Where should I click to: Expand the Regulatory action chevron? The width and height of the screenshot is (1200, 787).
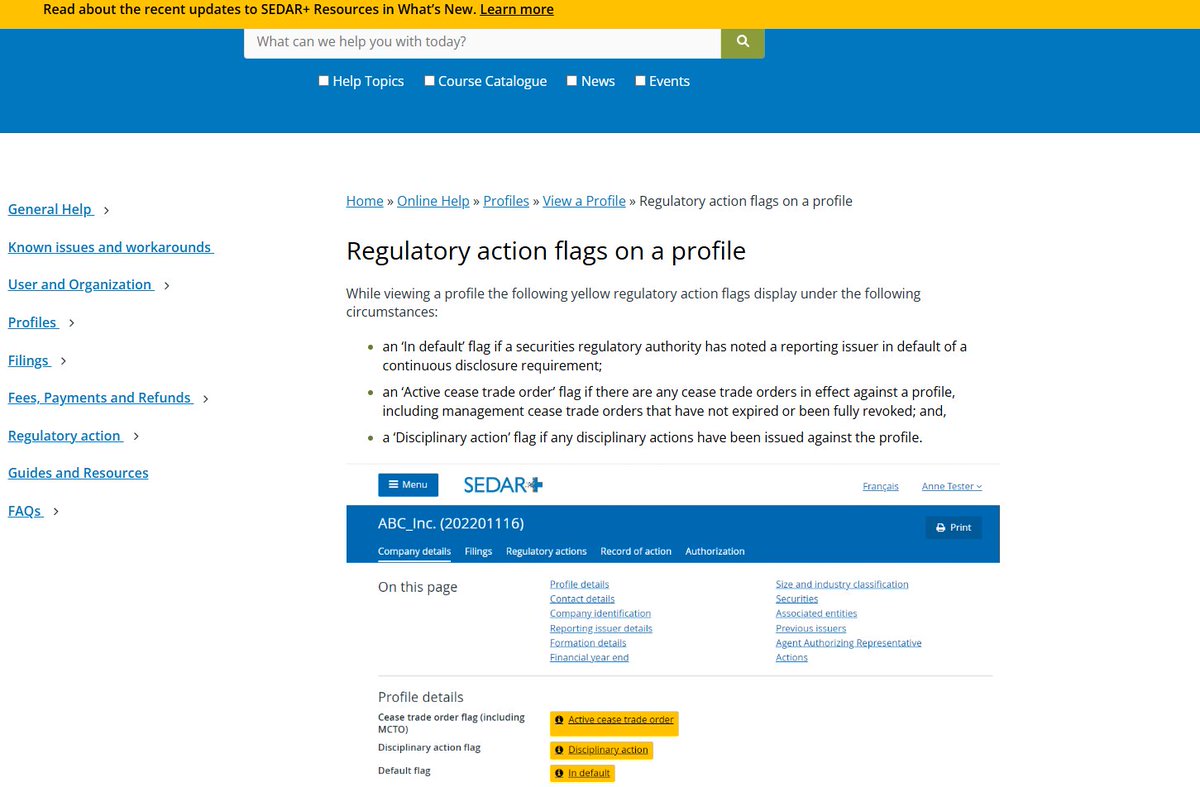[x=136, y=436]
